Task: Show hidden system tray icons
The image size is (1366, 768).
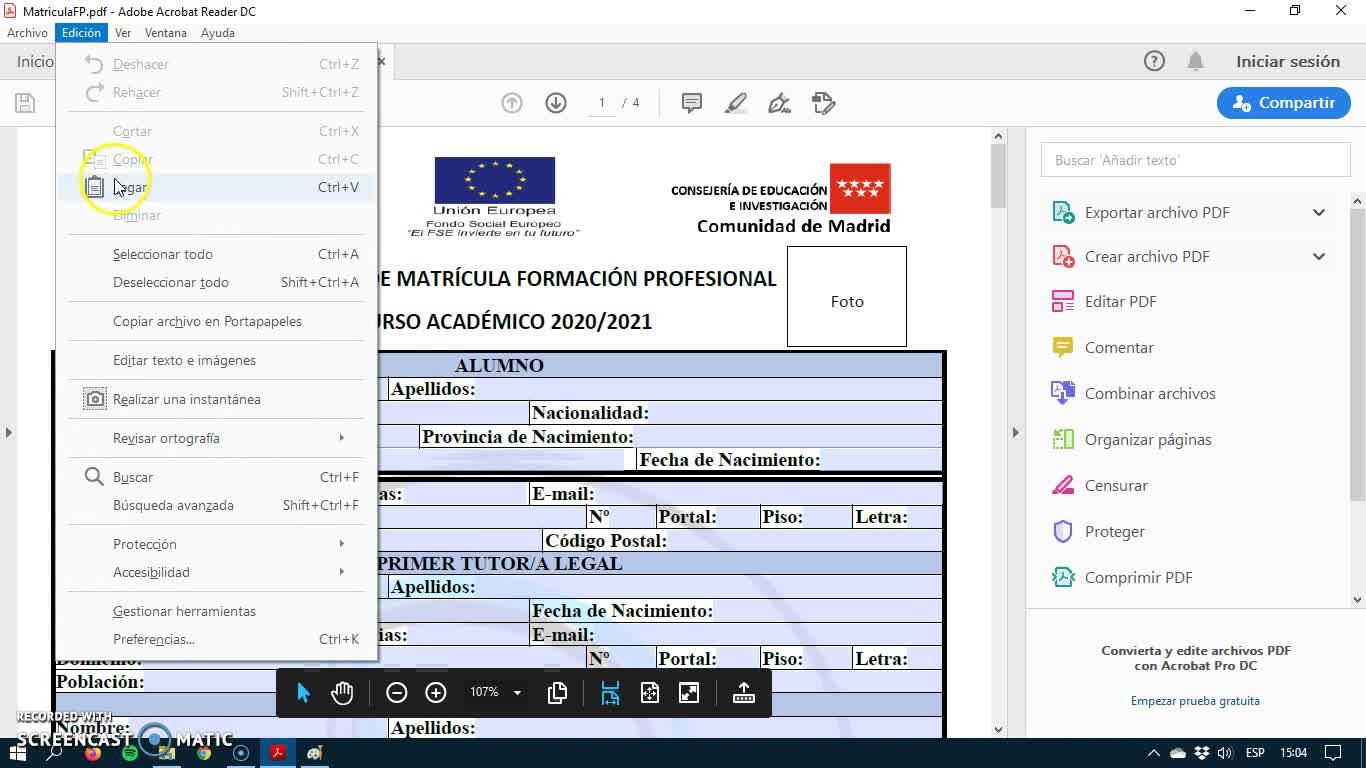Action: (x=1153, y=753)
